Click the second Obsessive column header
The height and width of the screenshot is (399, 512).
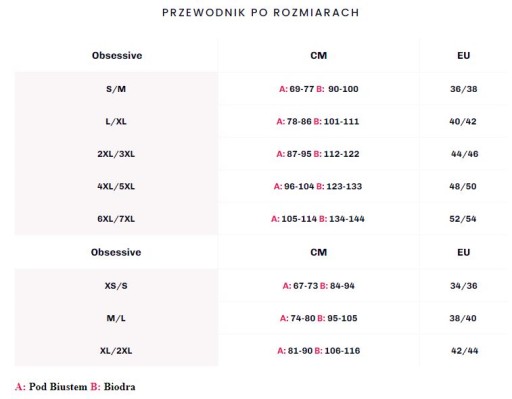(116, 252)
